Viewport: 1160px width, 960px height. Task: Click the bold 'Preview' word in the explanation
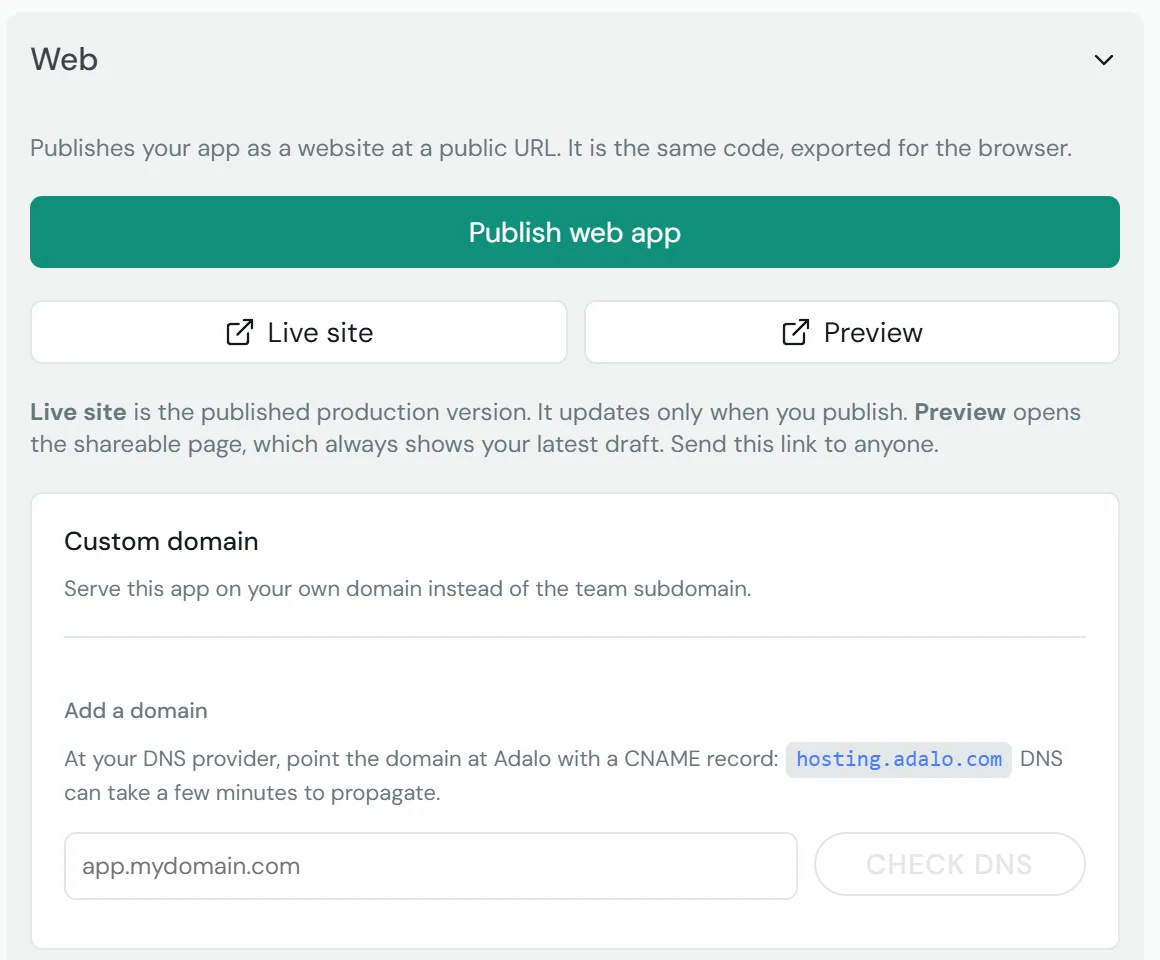pyautogui.click(x=960, y=412)
